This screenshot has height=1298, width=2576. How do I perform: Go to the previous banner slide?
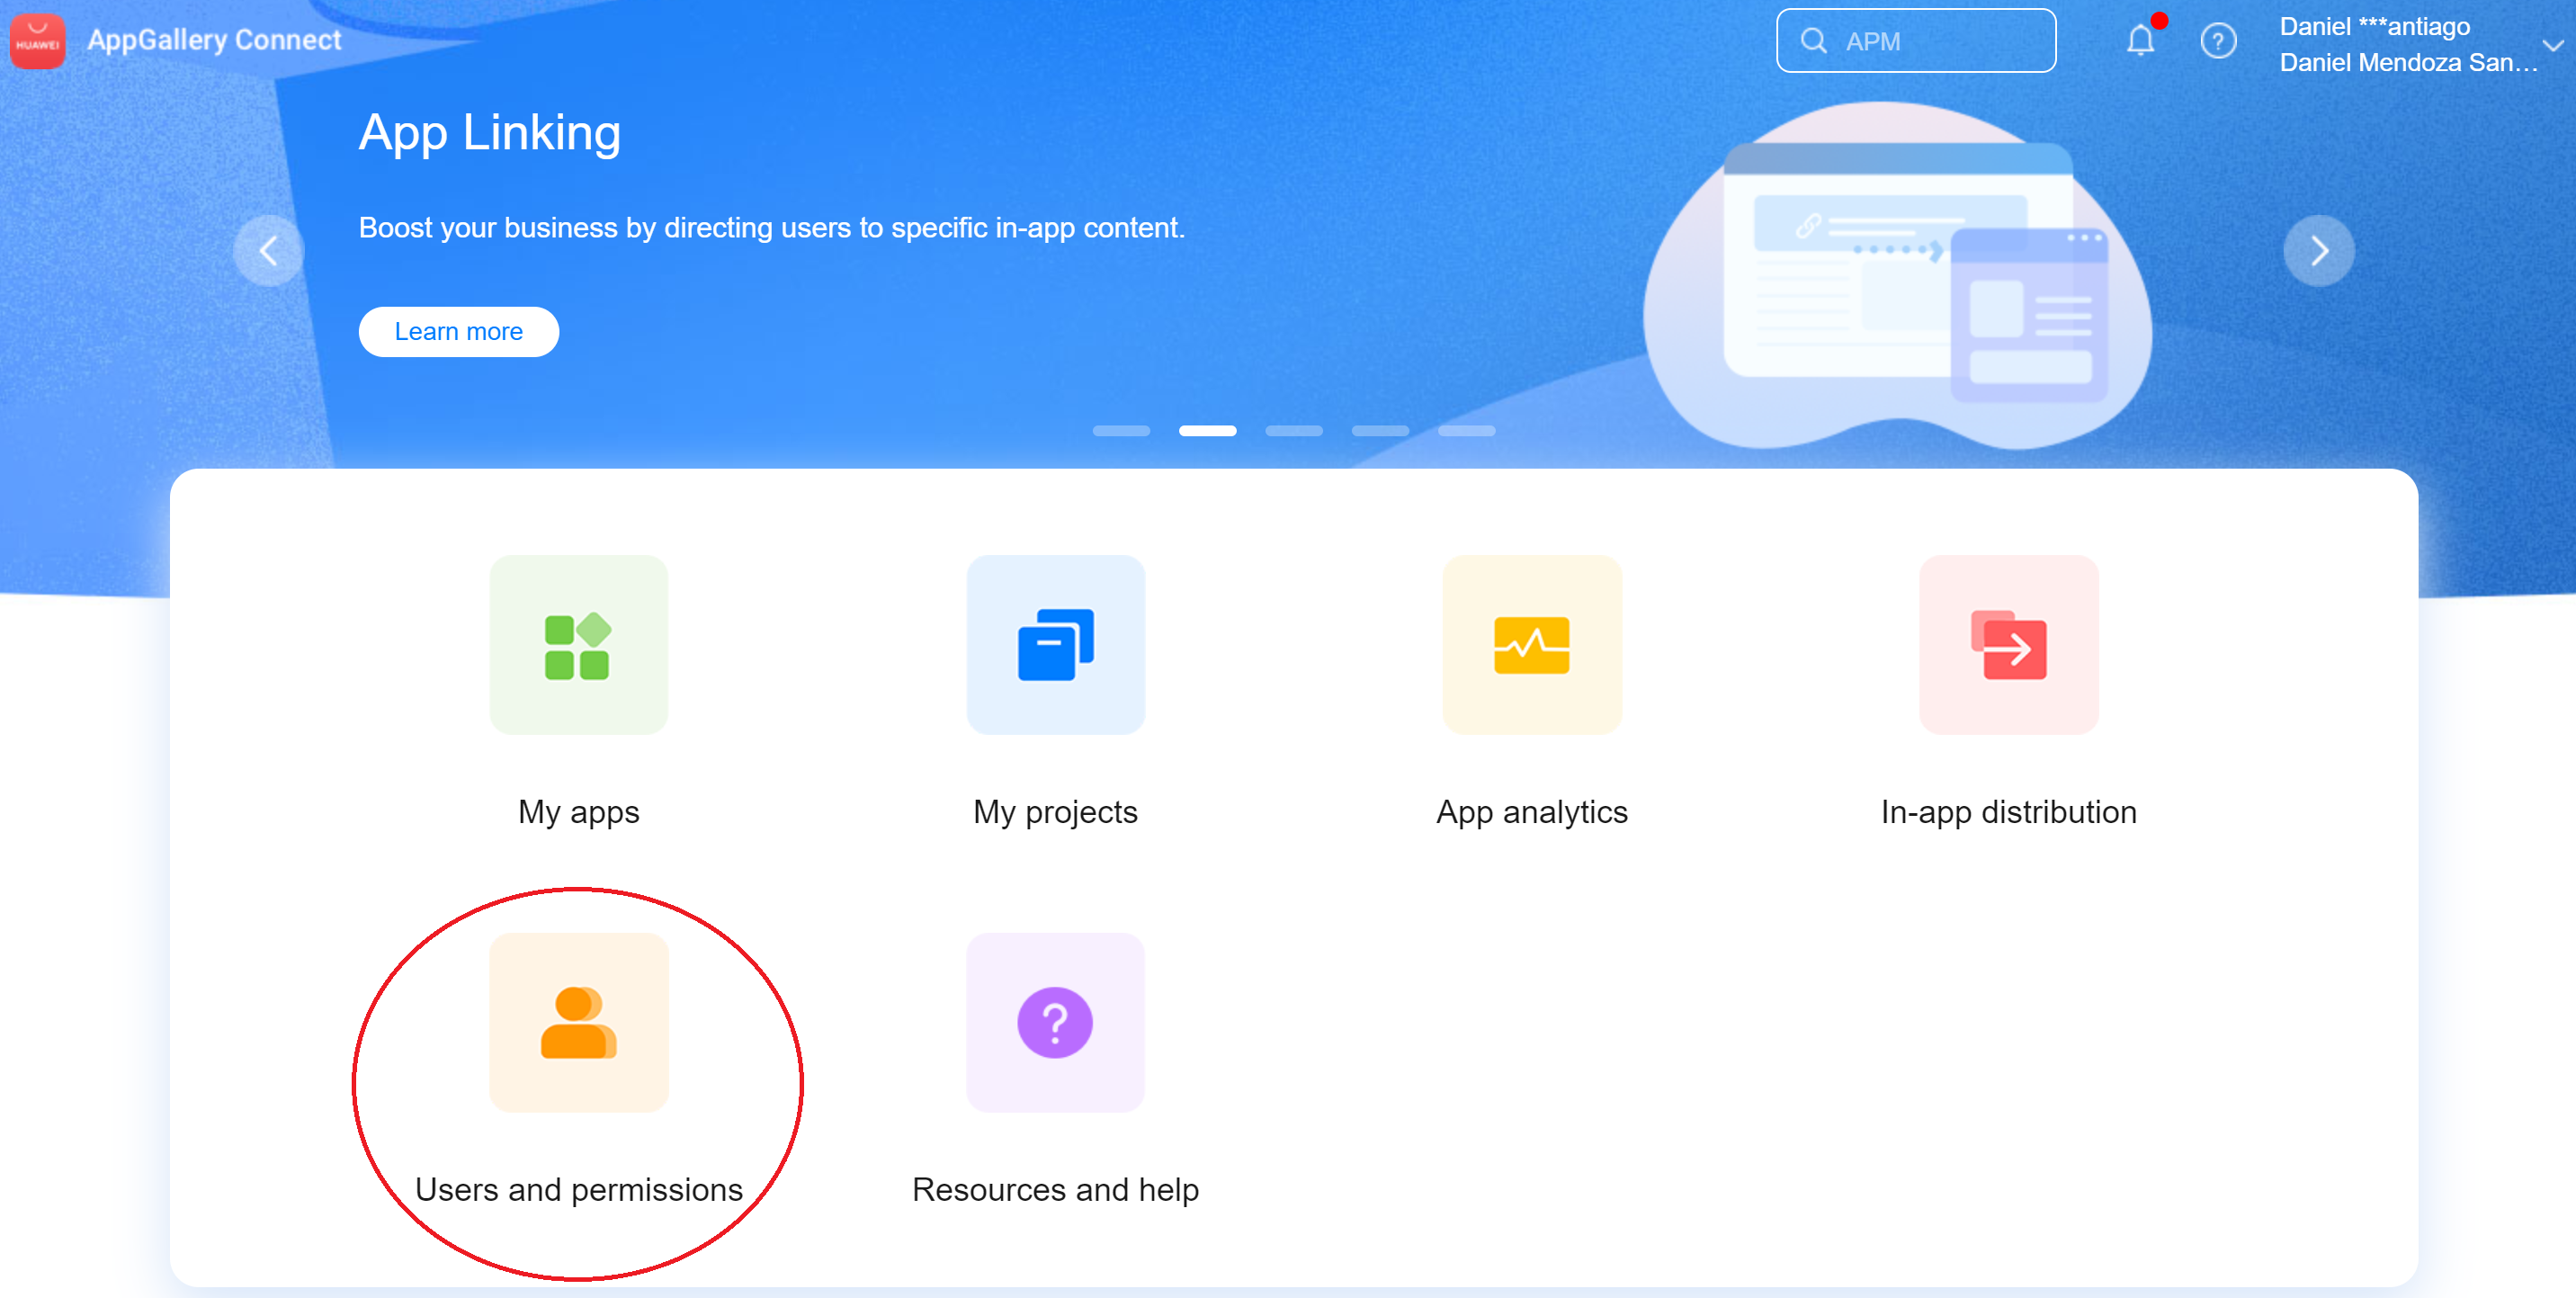[268, 251]
